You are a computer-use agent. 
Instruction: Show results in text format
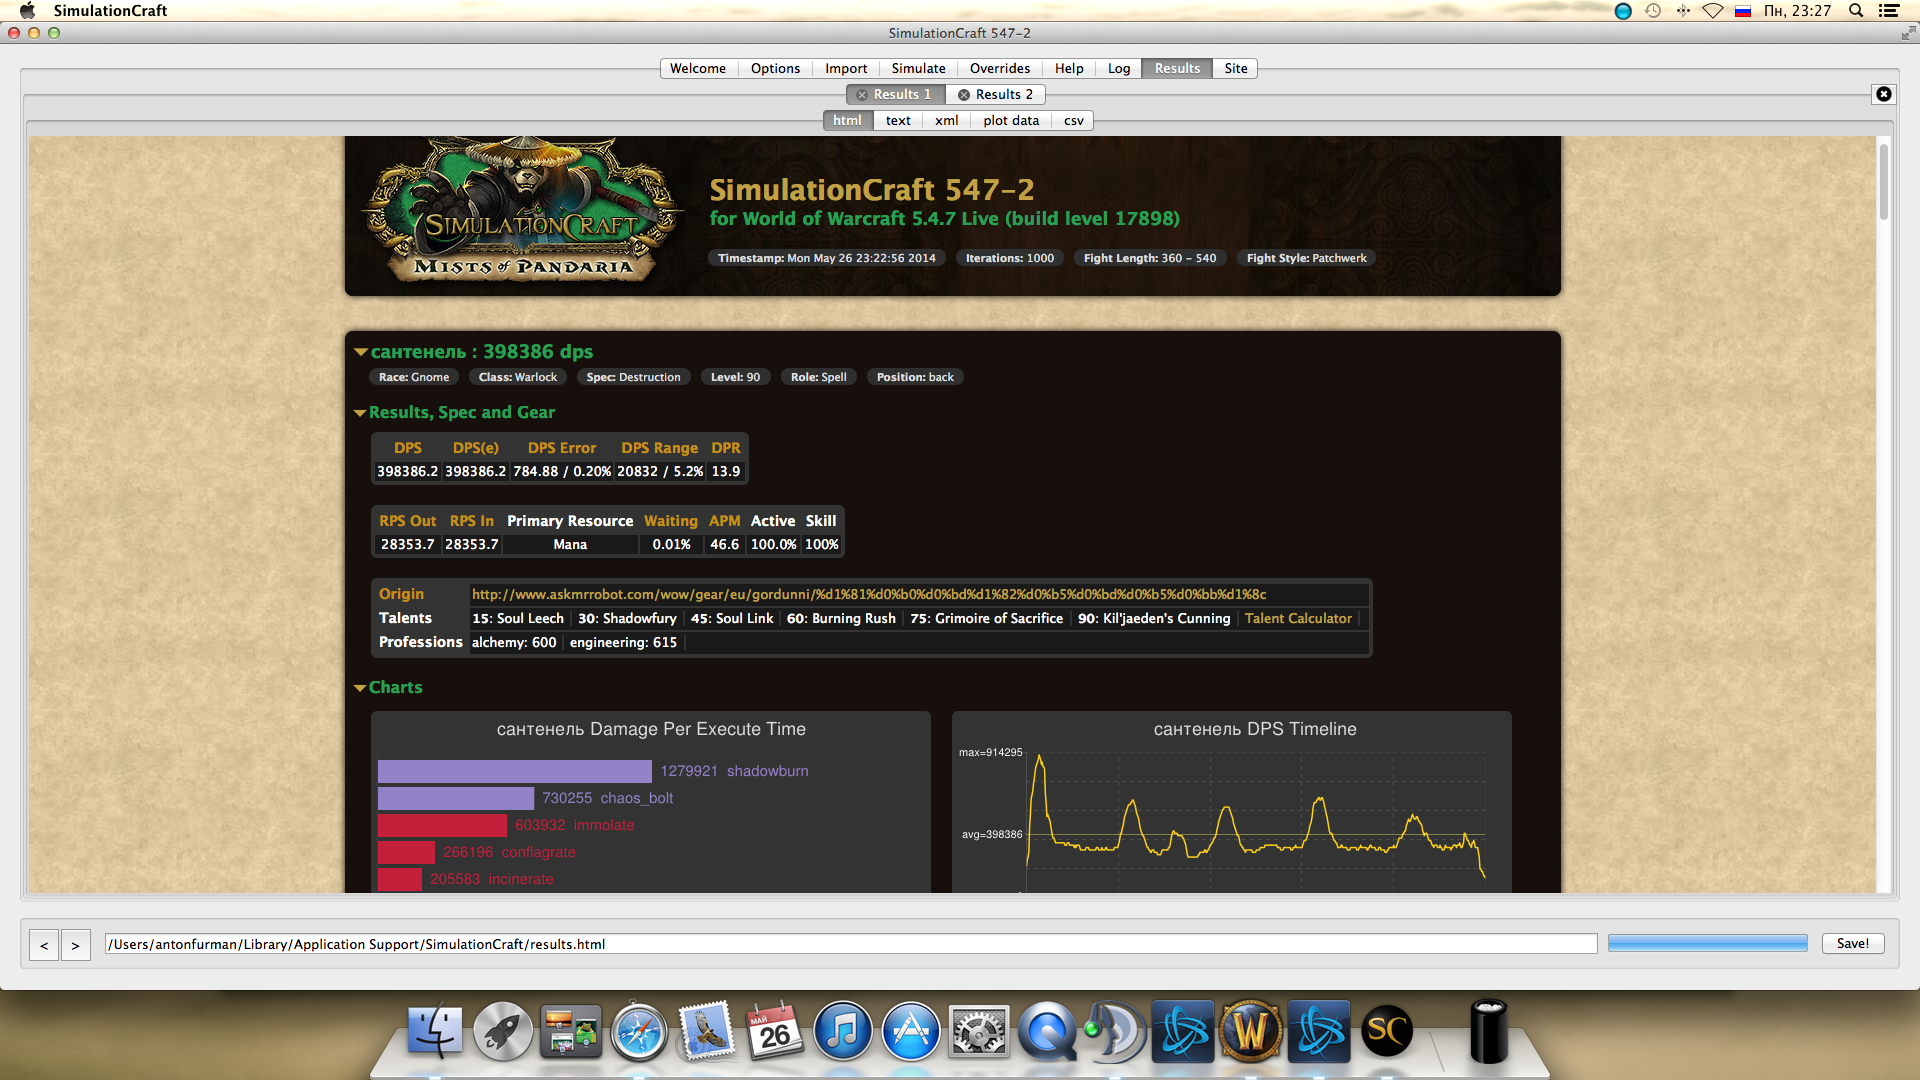click(x=898, y=120)
